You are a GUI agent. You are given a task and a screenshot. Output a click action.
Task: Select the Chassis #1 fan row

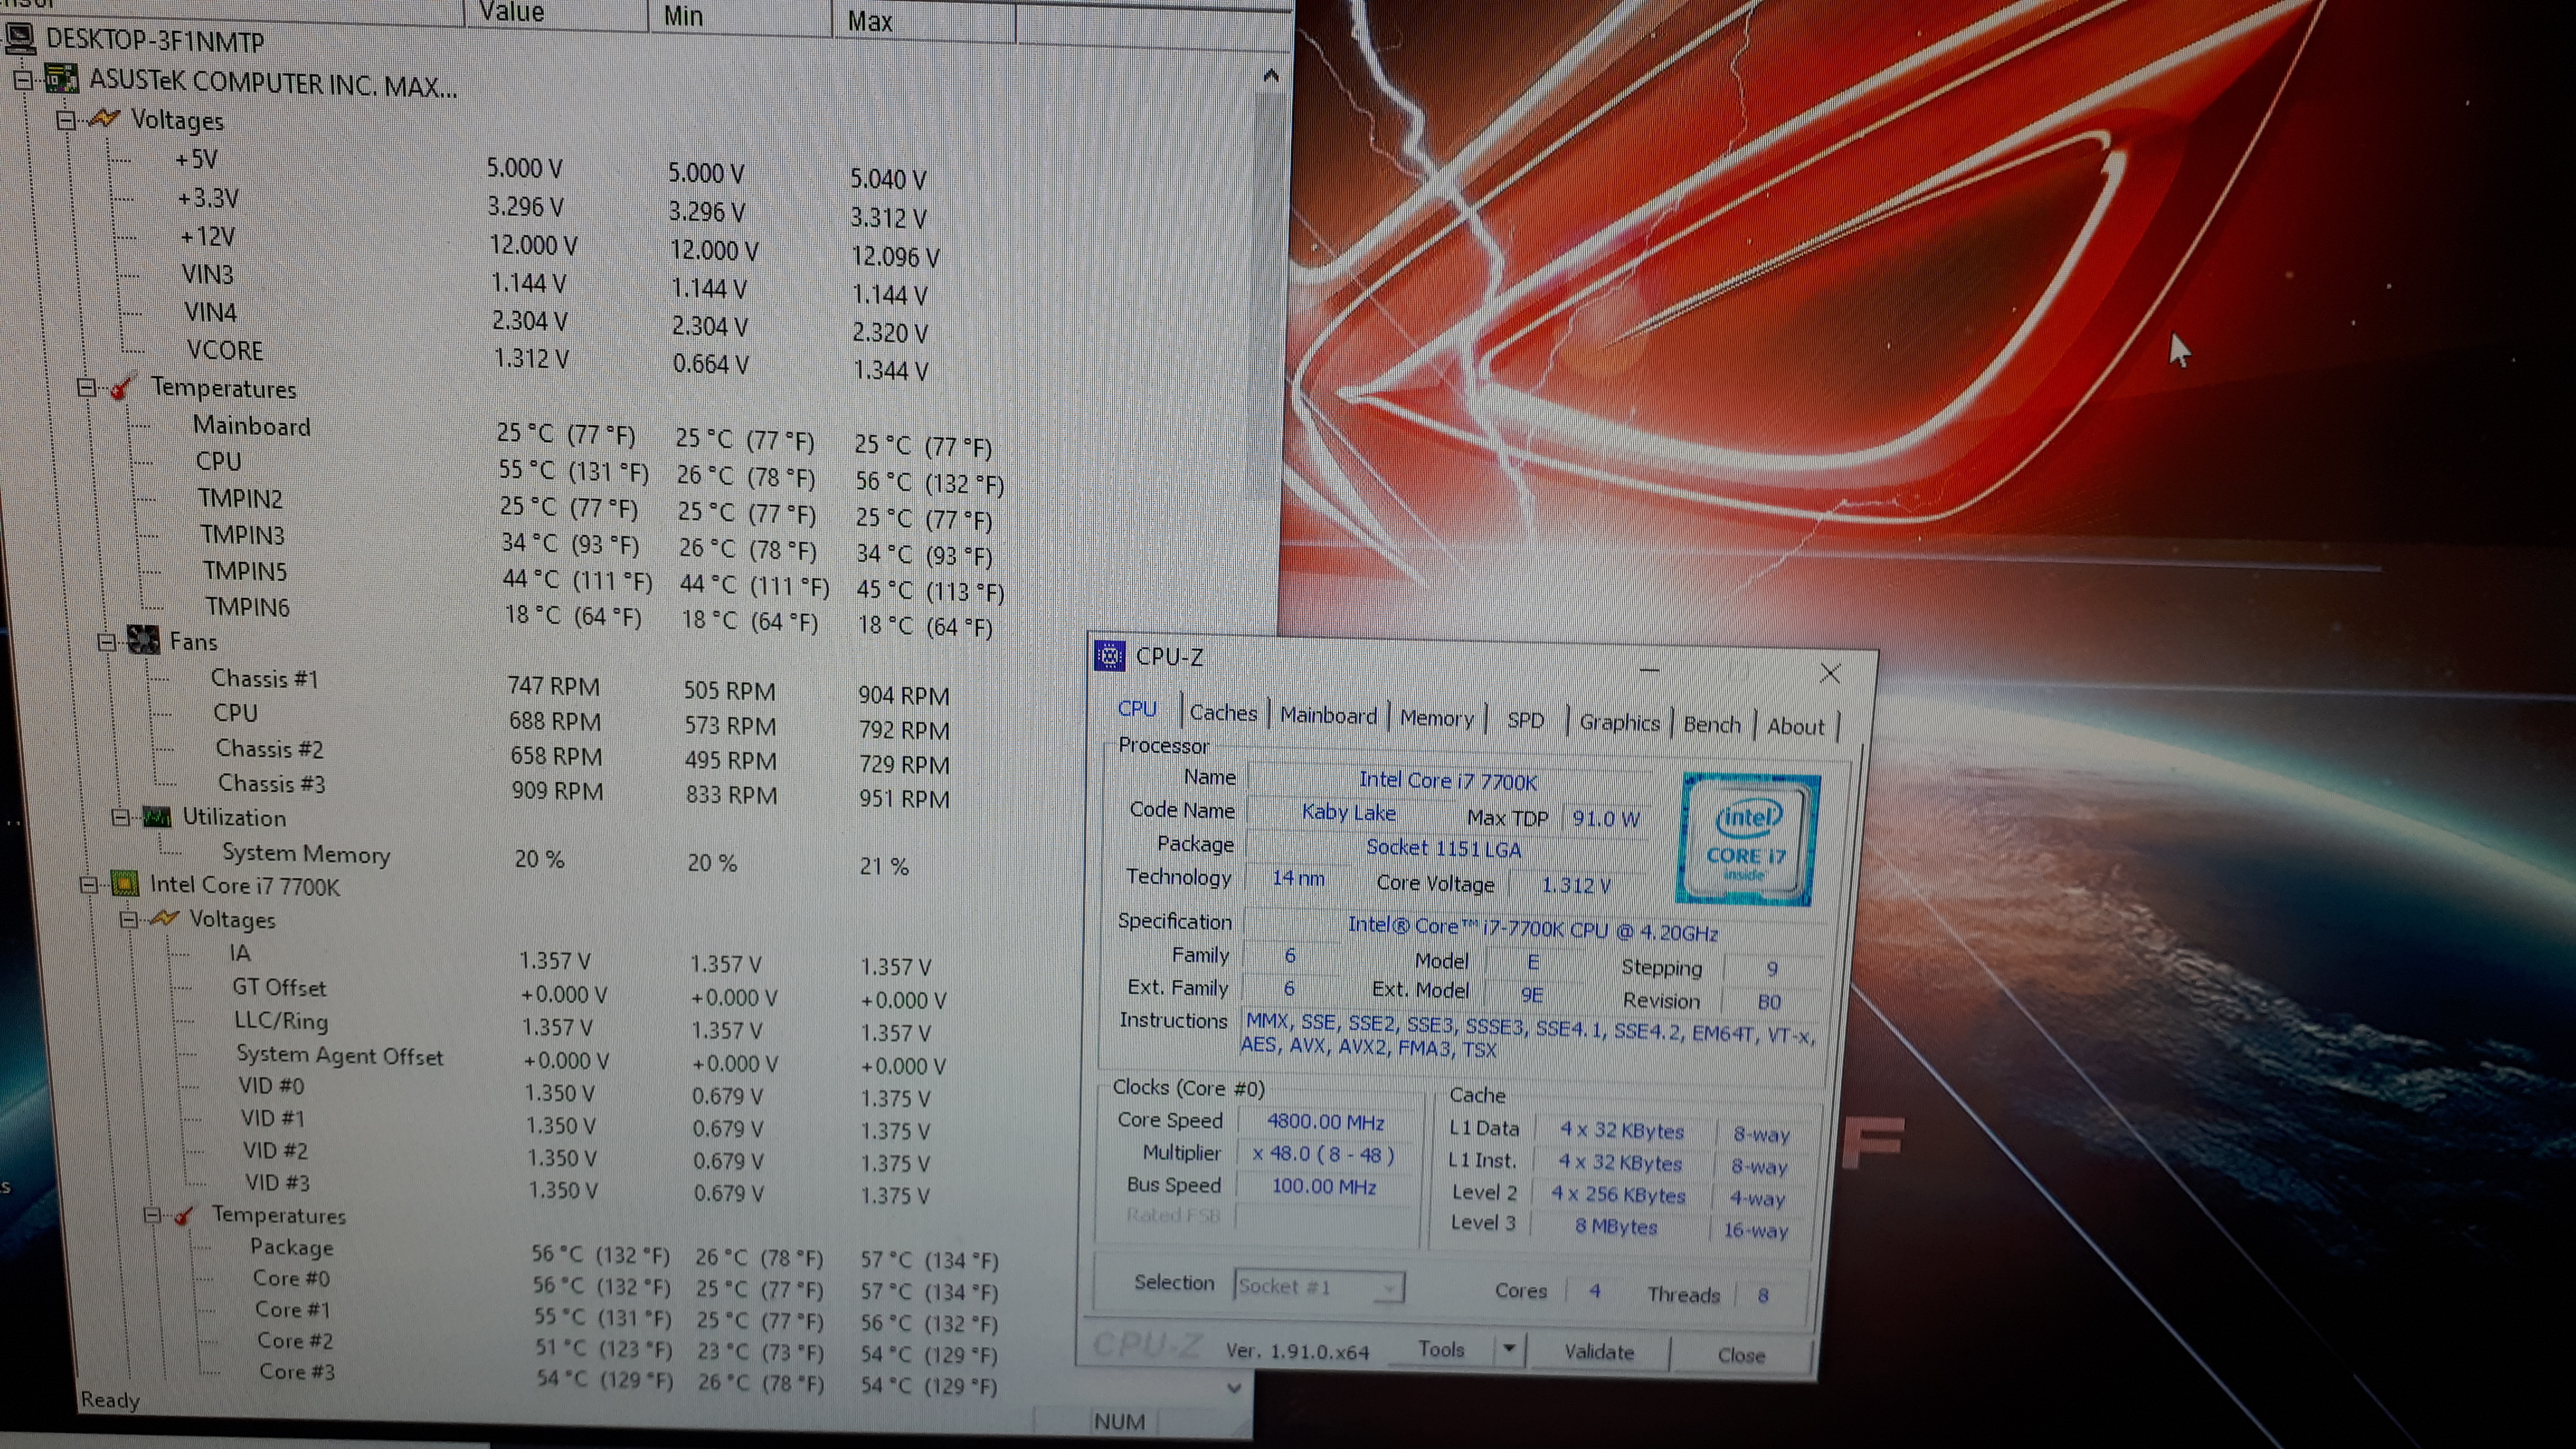(x=580, y=687)
